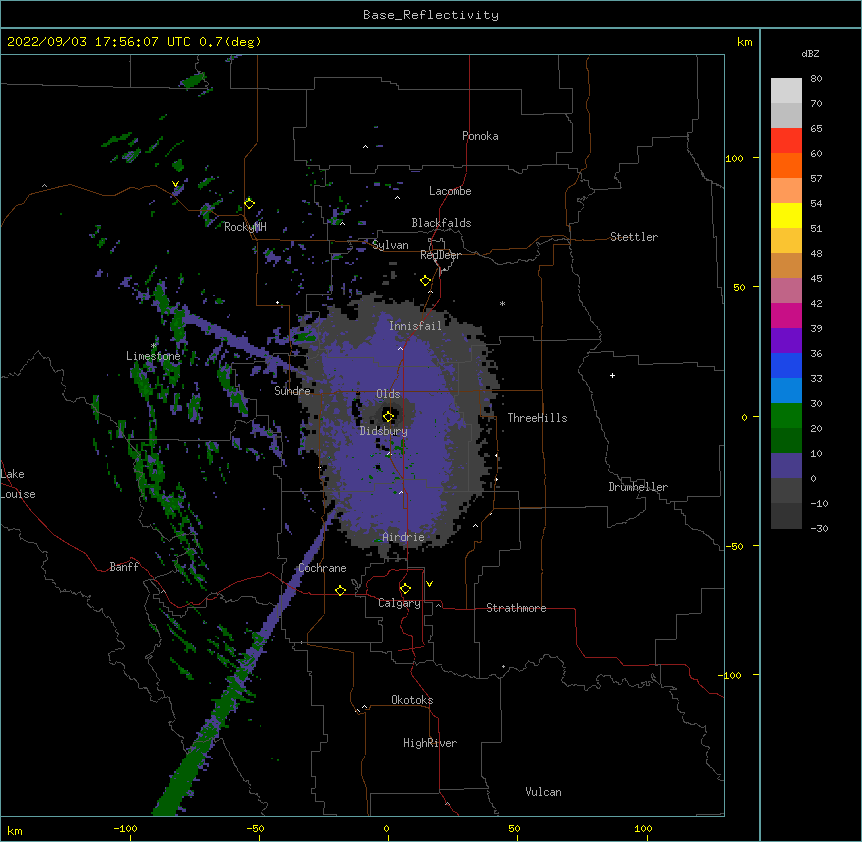Select the Calgary city label
This screenshot has width=862, height=842.
[x=399, y=603]
